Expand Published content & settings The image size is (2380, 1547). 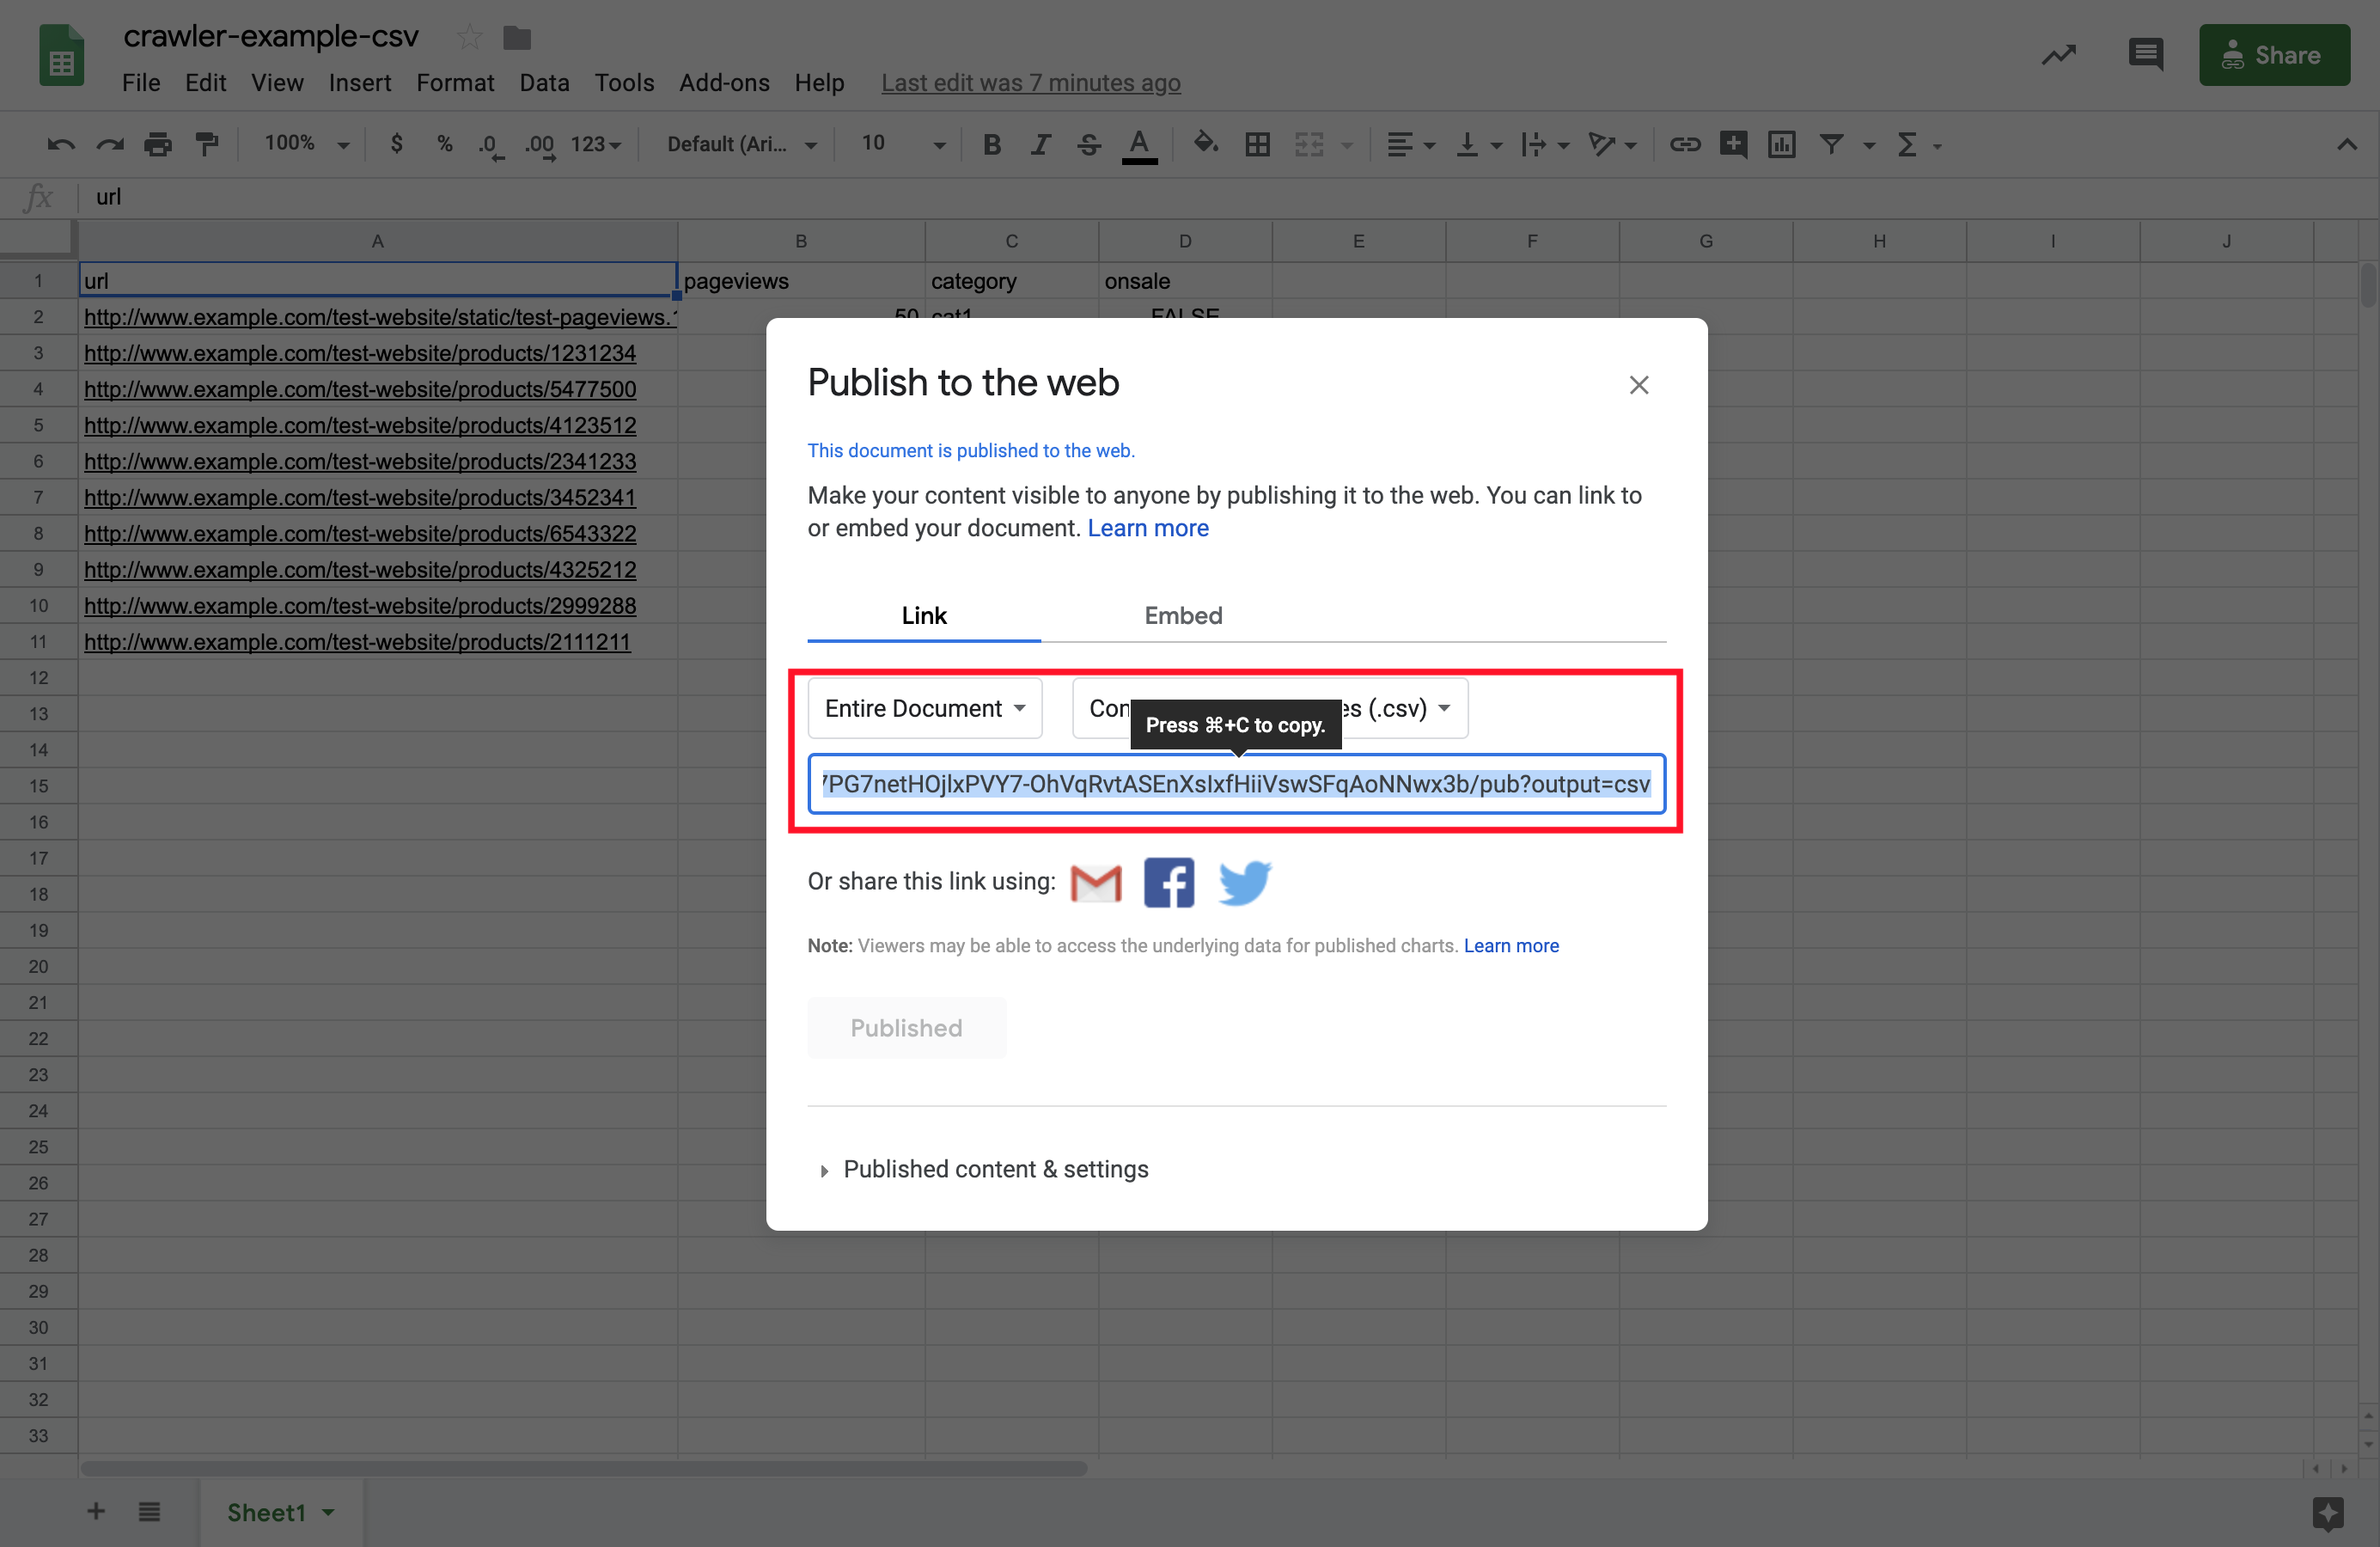coord(983,1169)
